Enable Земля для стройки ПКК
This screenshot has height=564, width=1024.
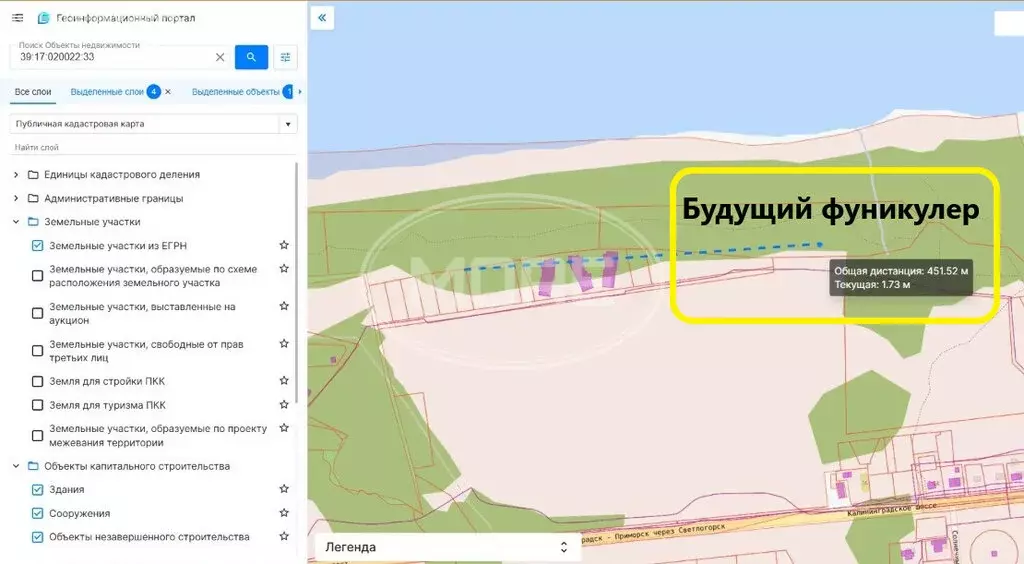pyautogui.click(x=38, y=381)
